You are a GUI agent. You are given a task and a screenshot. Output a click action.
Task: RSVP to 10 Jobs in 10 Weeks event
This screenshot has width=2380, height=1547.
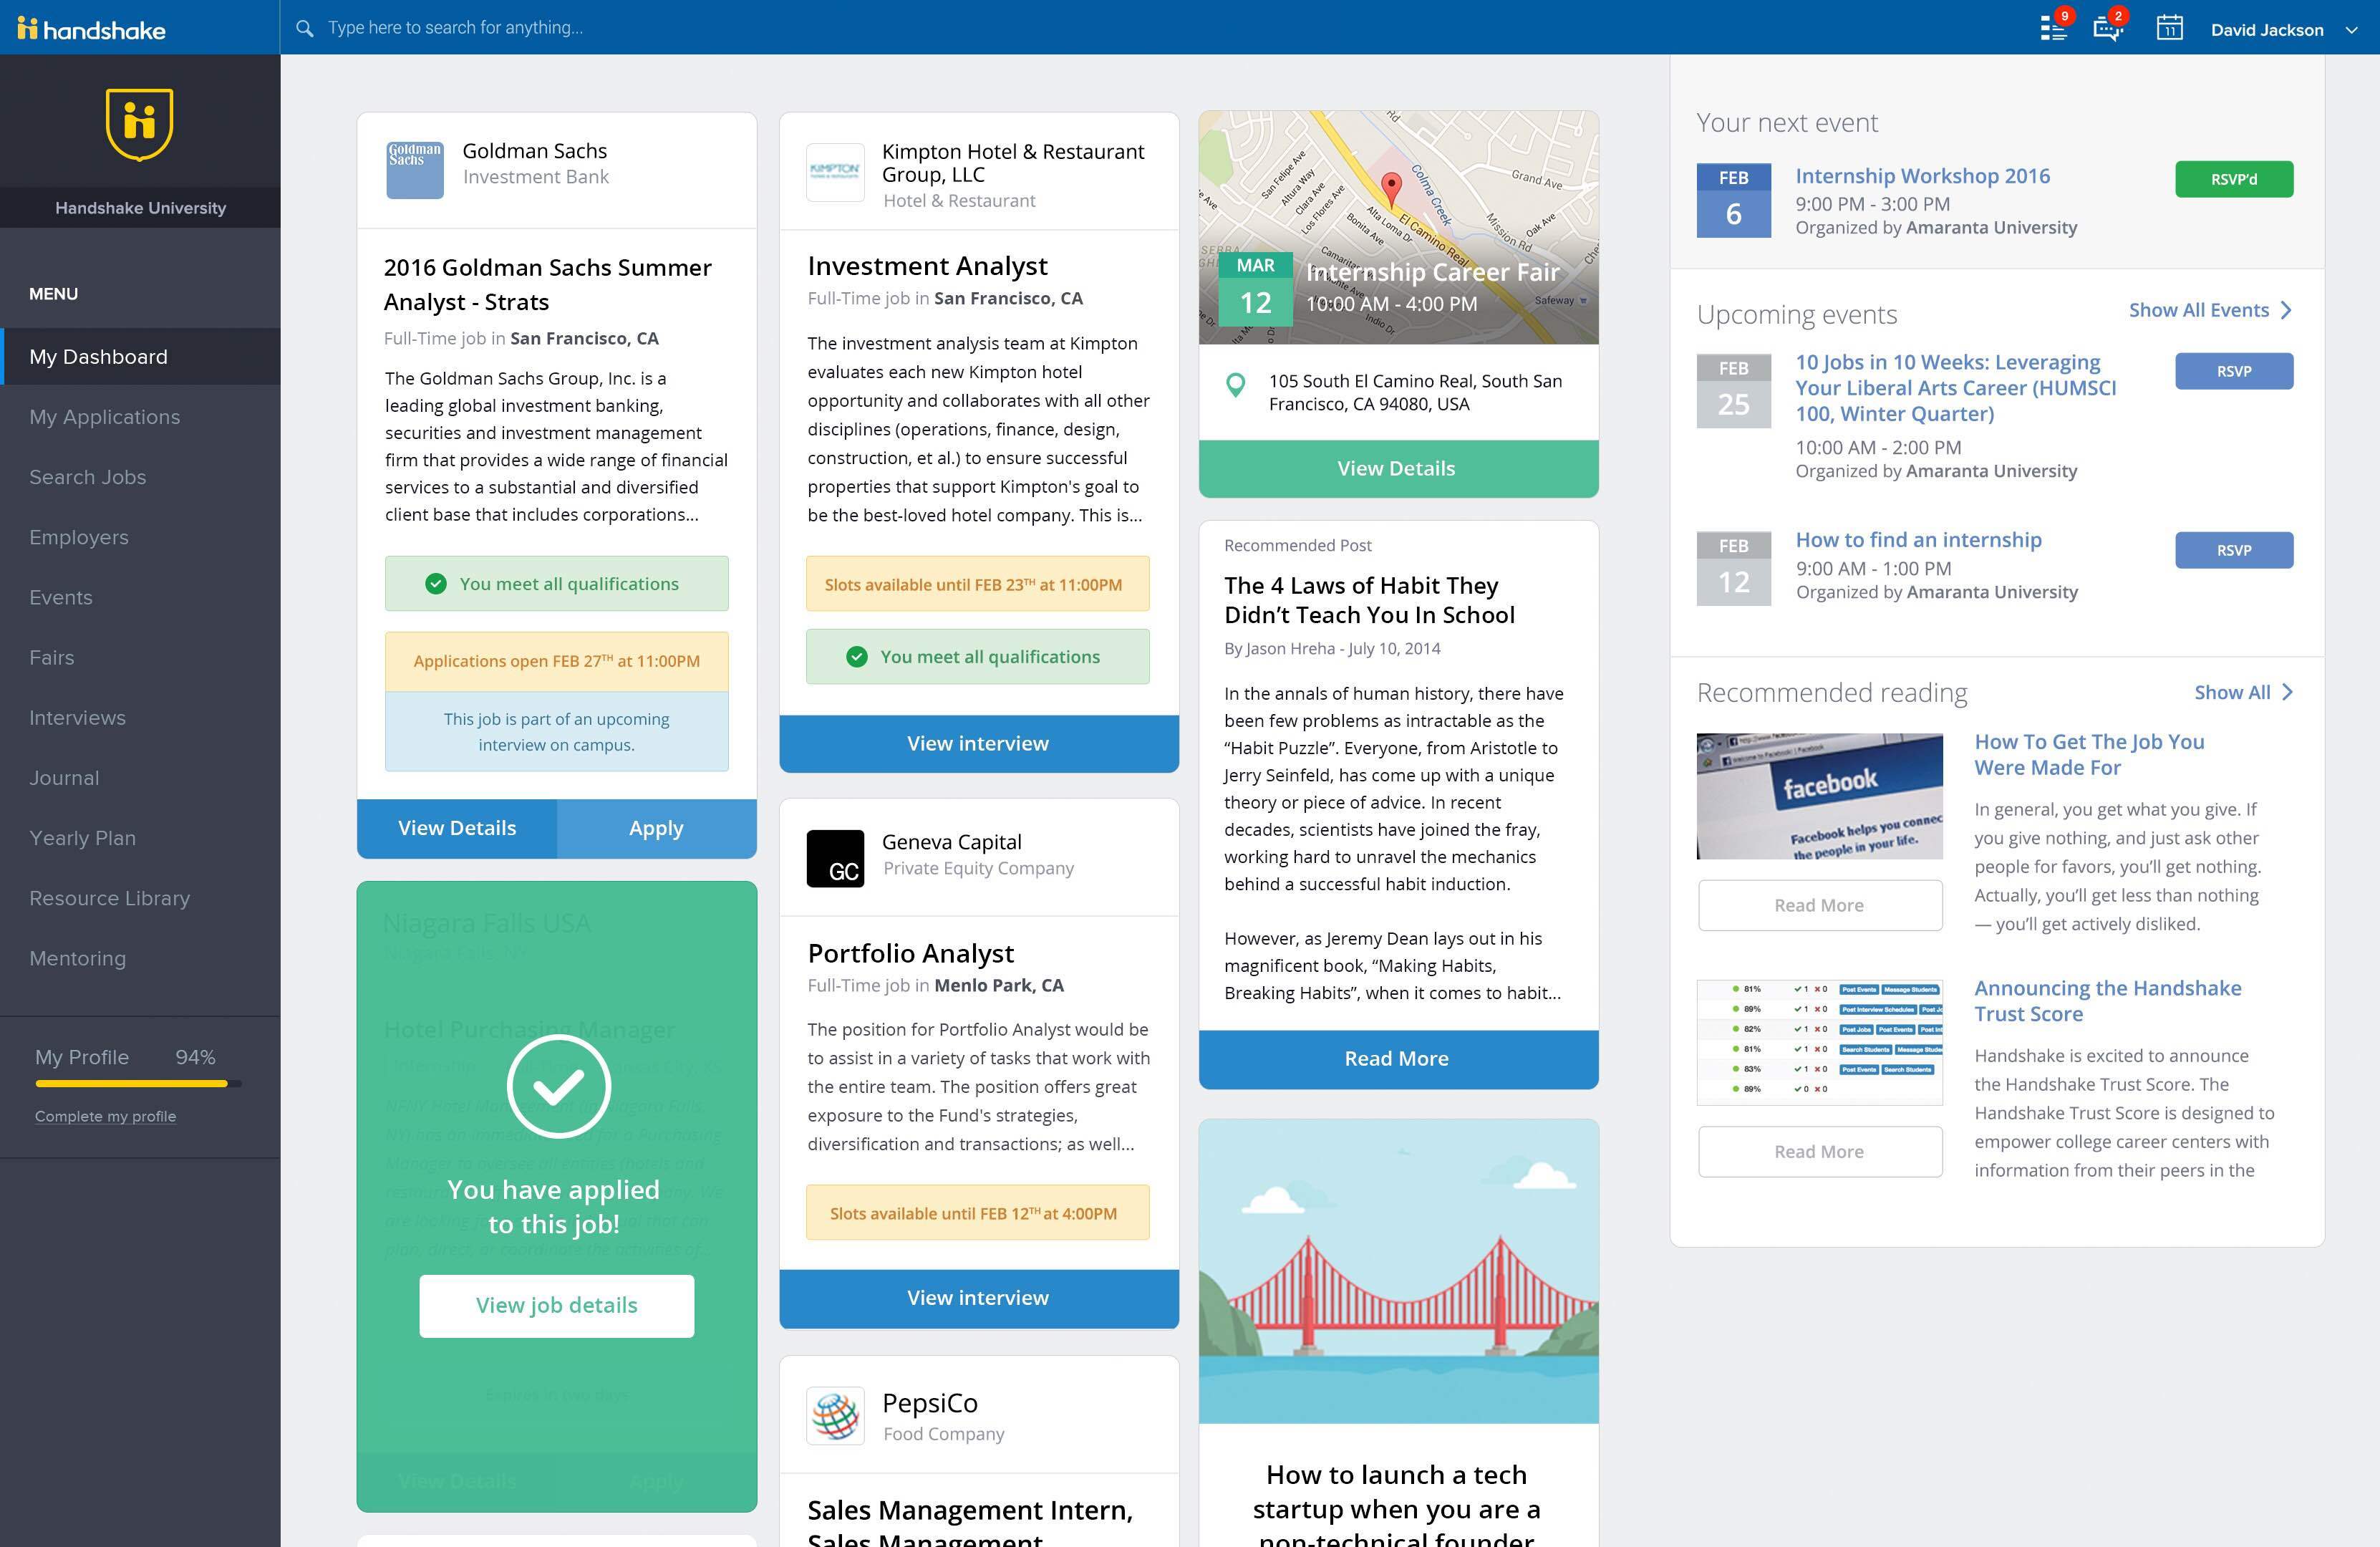click(2234, 371)
